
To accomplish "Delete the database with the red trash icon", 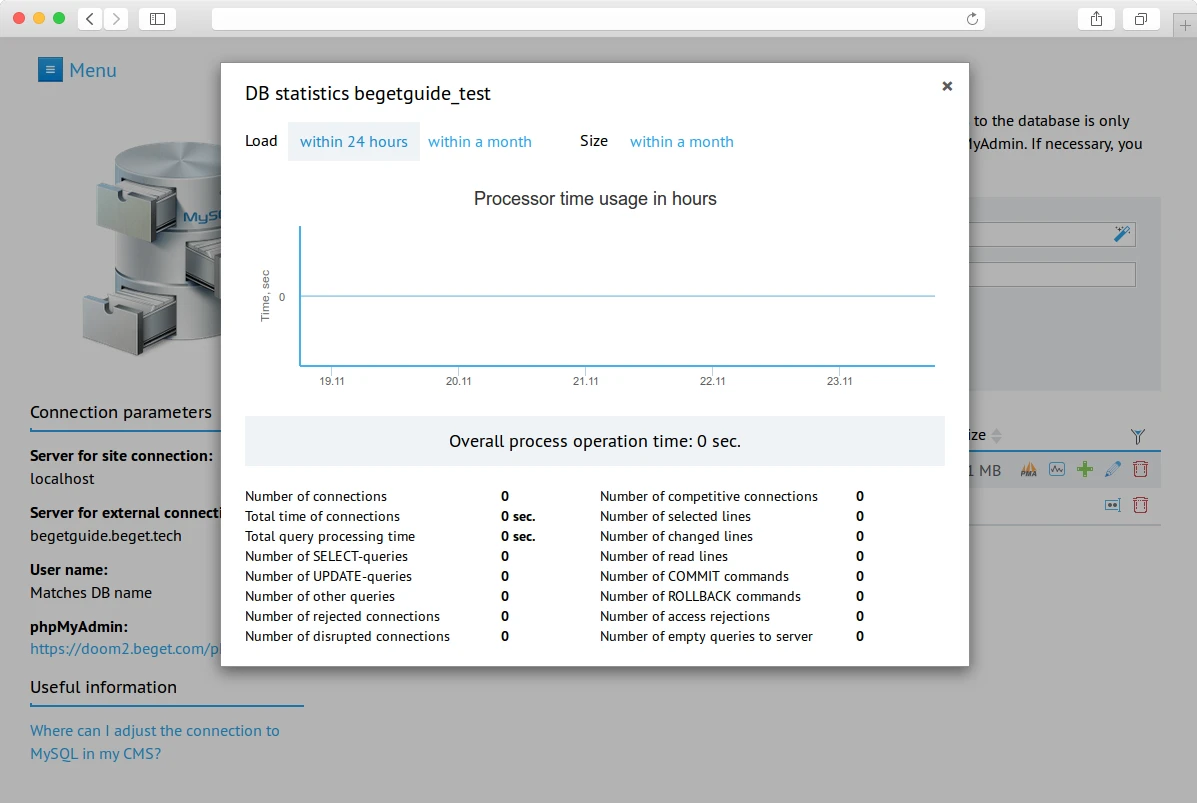I will tap(1140, 469).
